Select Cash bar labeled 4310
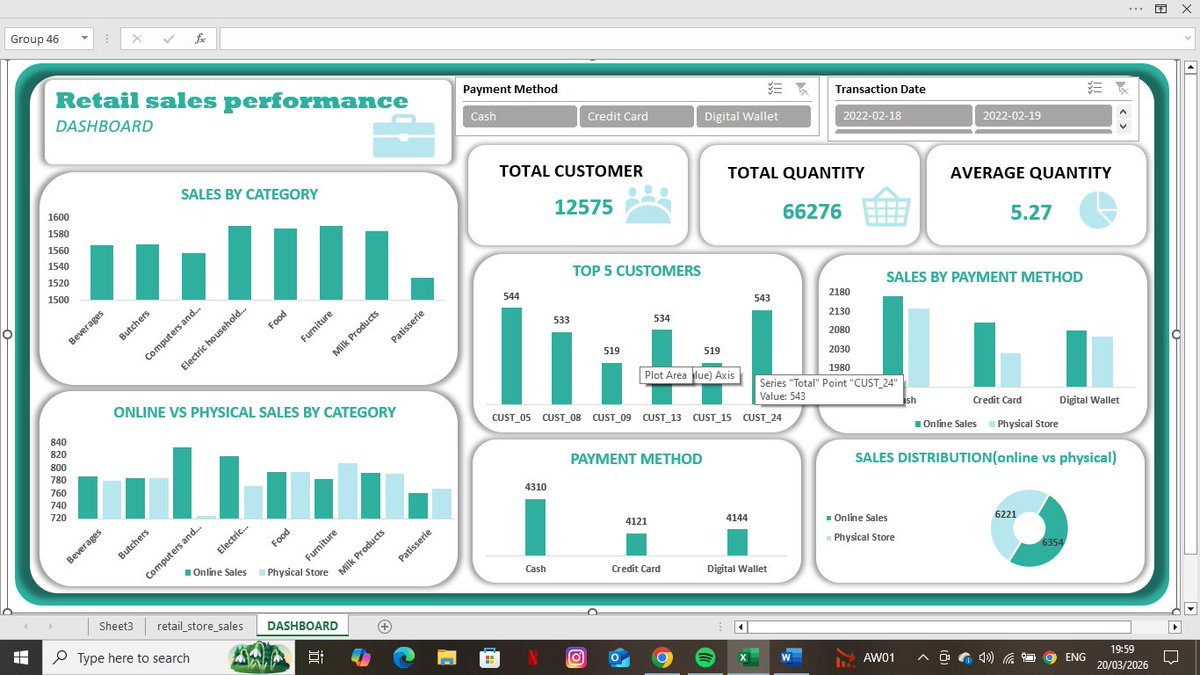 point(535,527)
